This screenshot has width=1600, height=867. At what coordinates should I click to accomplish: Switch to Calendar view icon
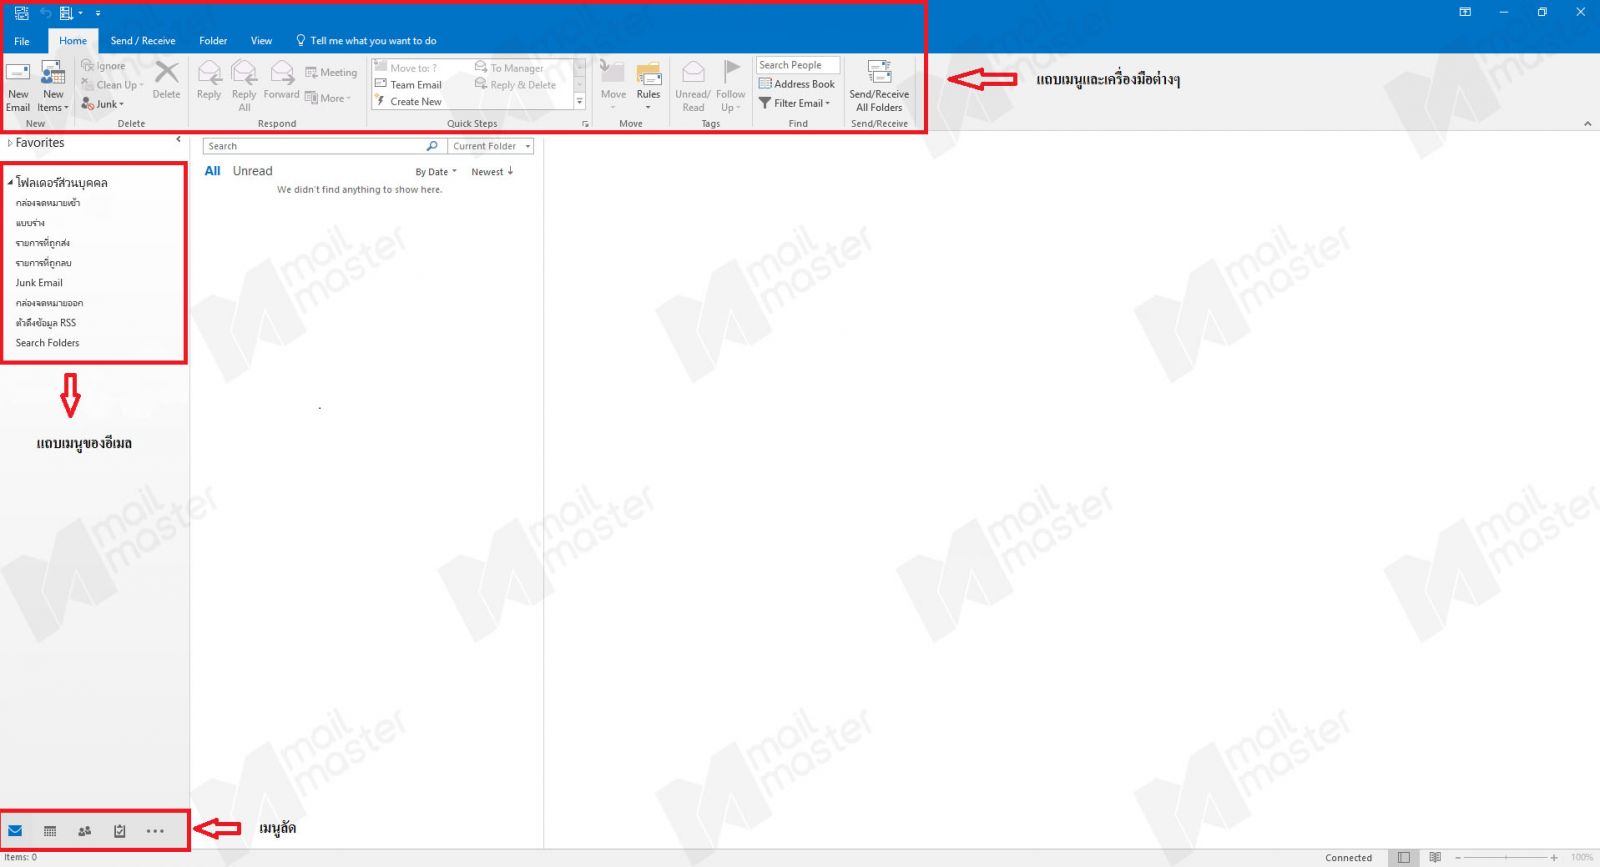(50, 831)
